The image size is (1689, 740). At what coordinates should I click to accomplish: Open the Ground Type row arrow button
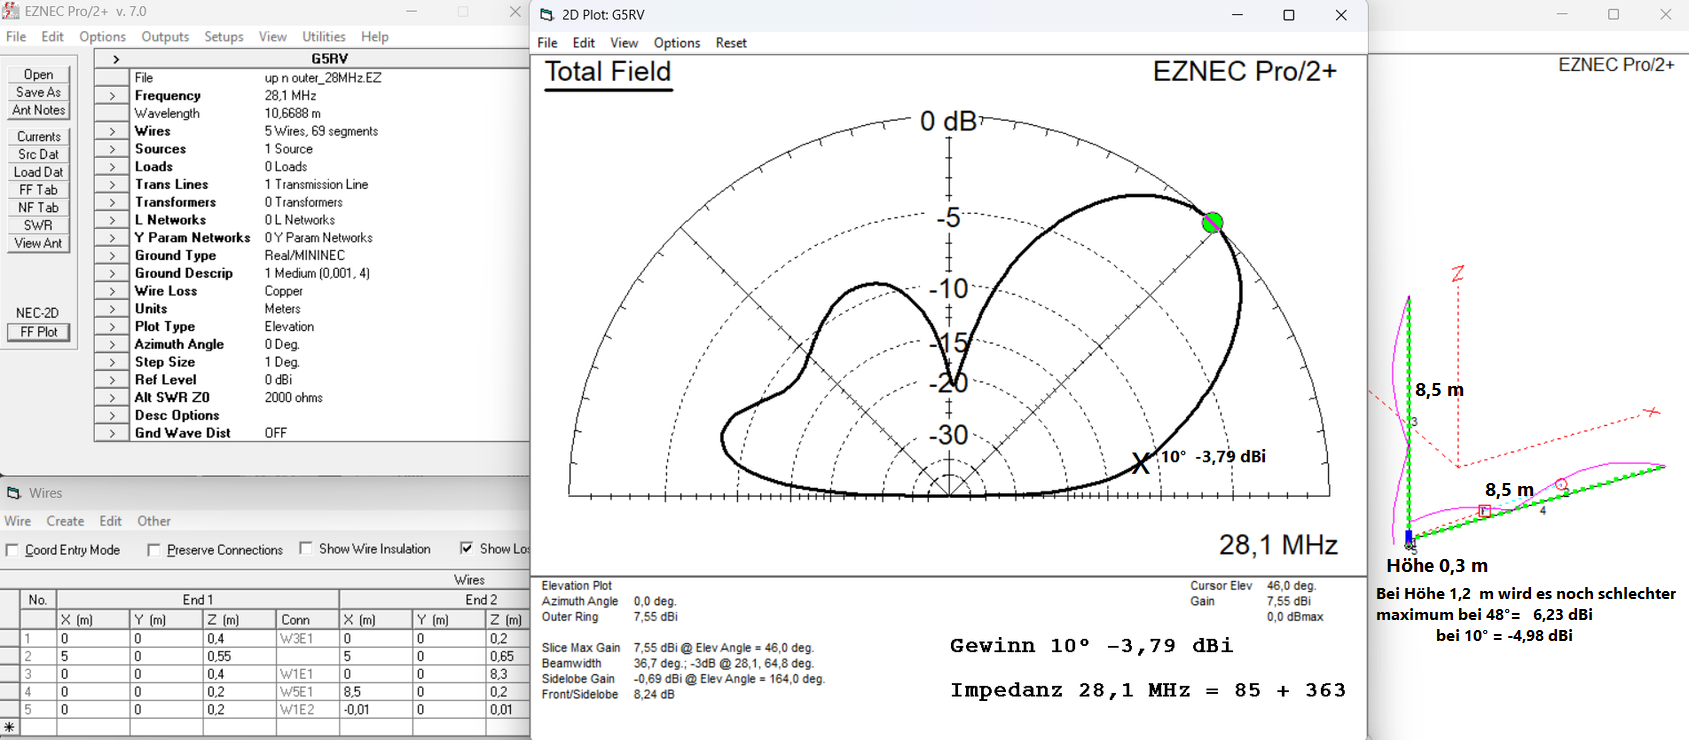(x=112, y=256)
